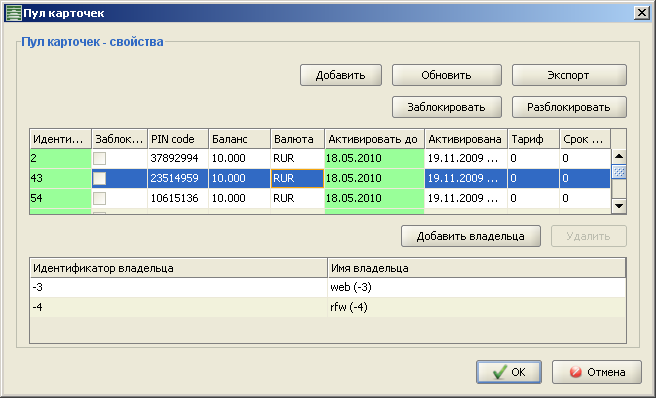Image resolution: width=656 pixels, height=398 pixels.
Task: Click the Экспорт button
Action: pos(569,75)
